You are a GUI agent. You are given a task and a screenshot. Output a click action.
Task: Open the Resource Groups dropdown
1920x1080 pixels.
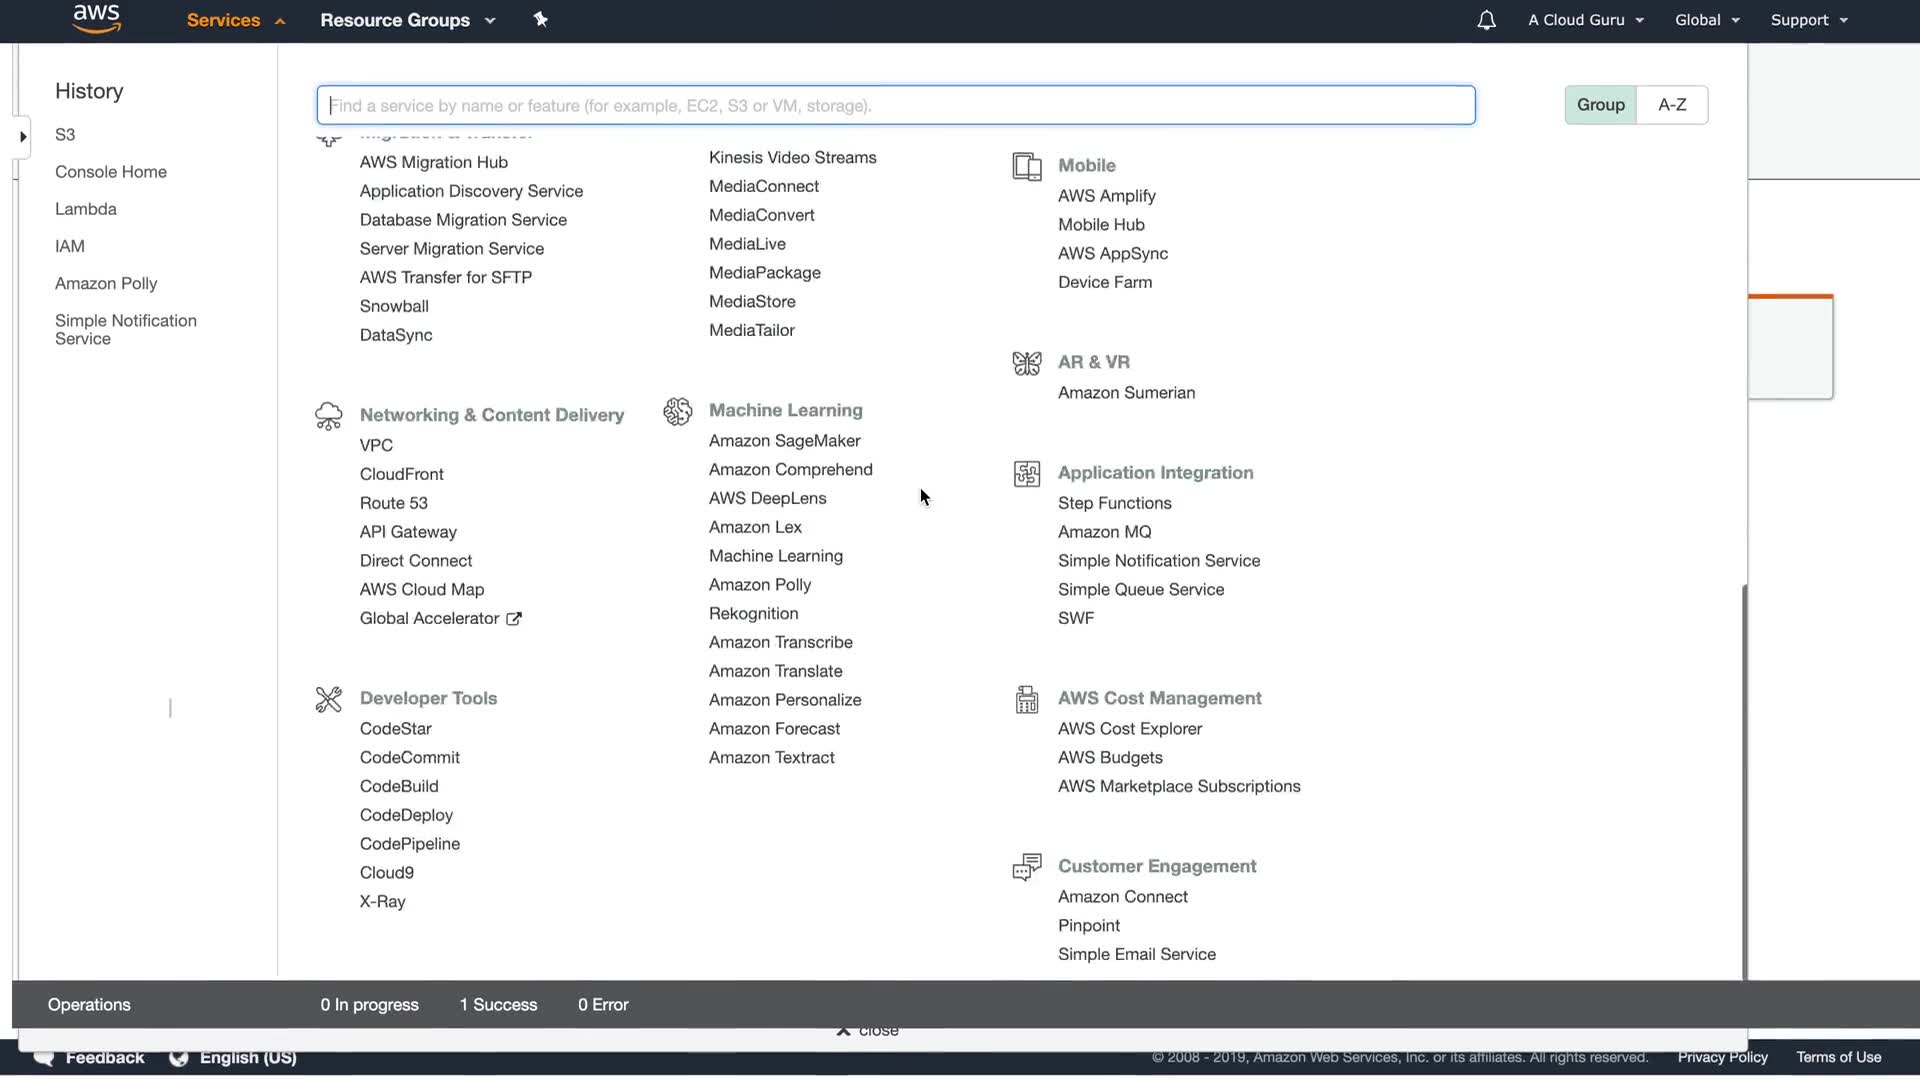(x=407, y=20)
